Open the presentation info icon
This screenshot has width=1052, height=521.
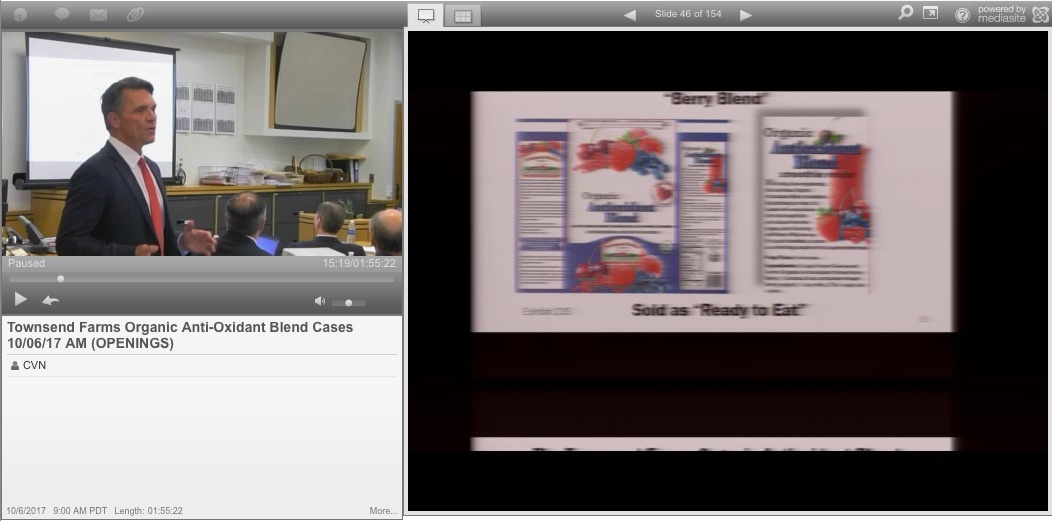(21, 14)
